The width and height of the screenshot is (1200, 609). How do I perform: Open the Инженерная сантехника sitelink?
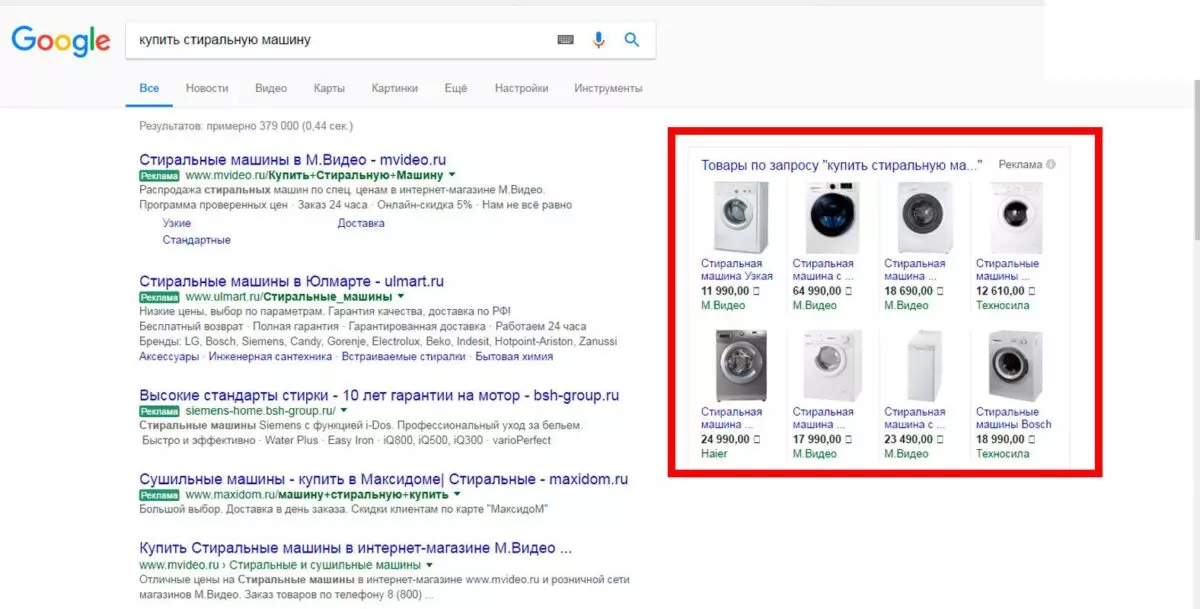tap(271, 356)
